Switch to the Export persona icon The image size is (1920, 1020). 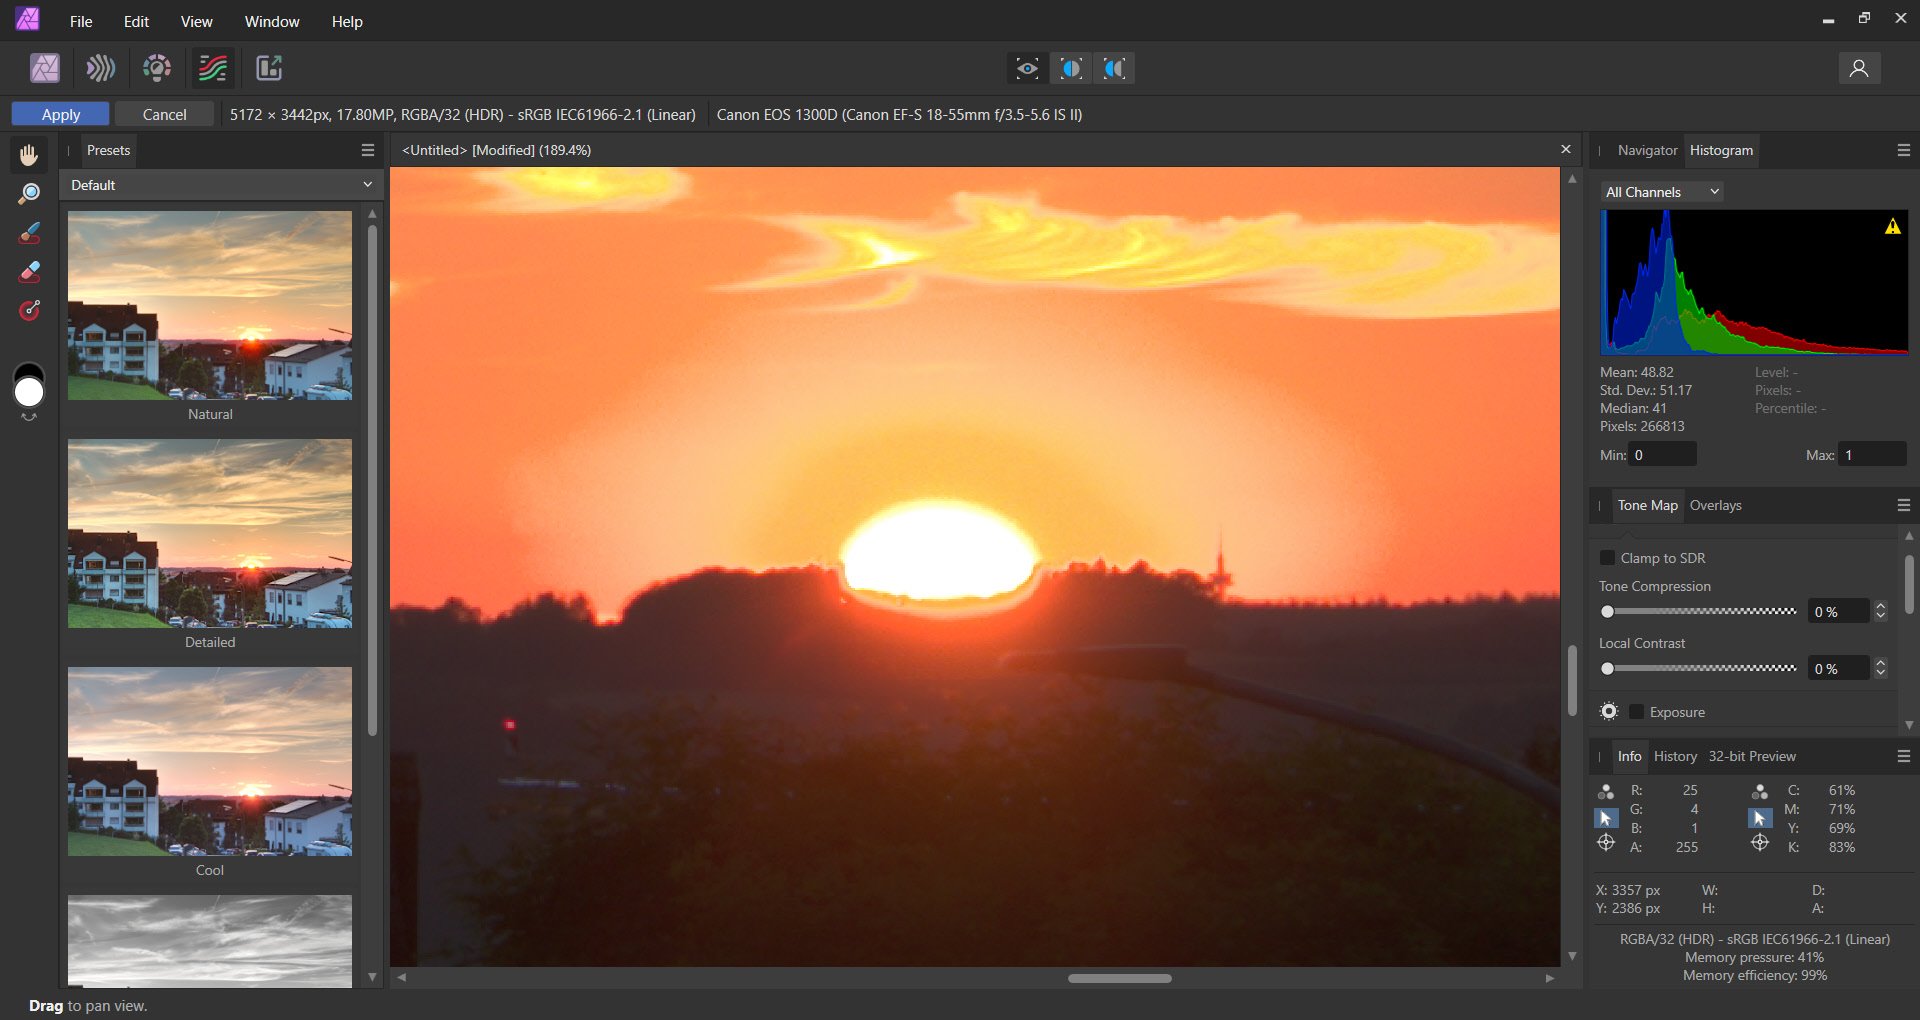coord(269,68)
